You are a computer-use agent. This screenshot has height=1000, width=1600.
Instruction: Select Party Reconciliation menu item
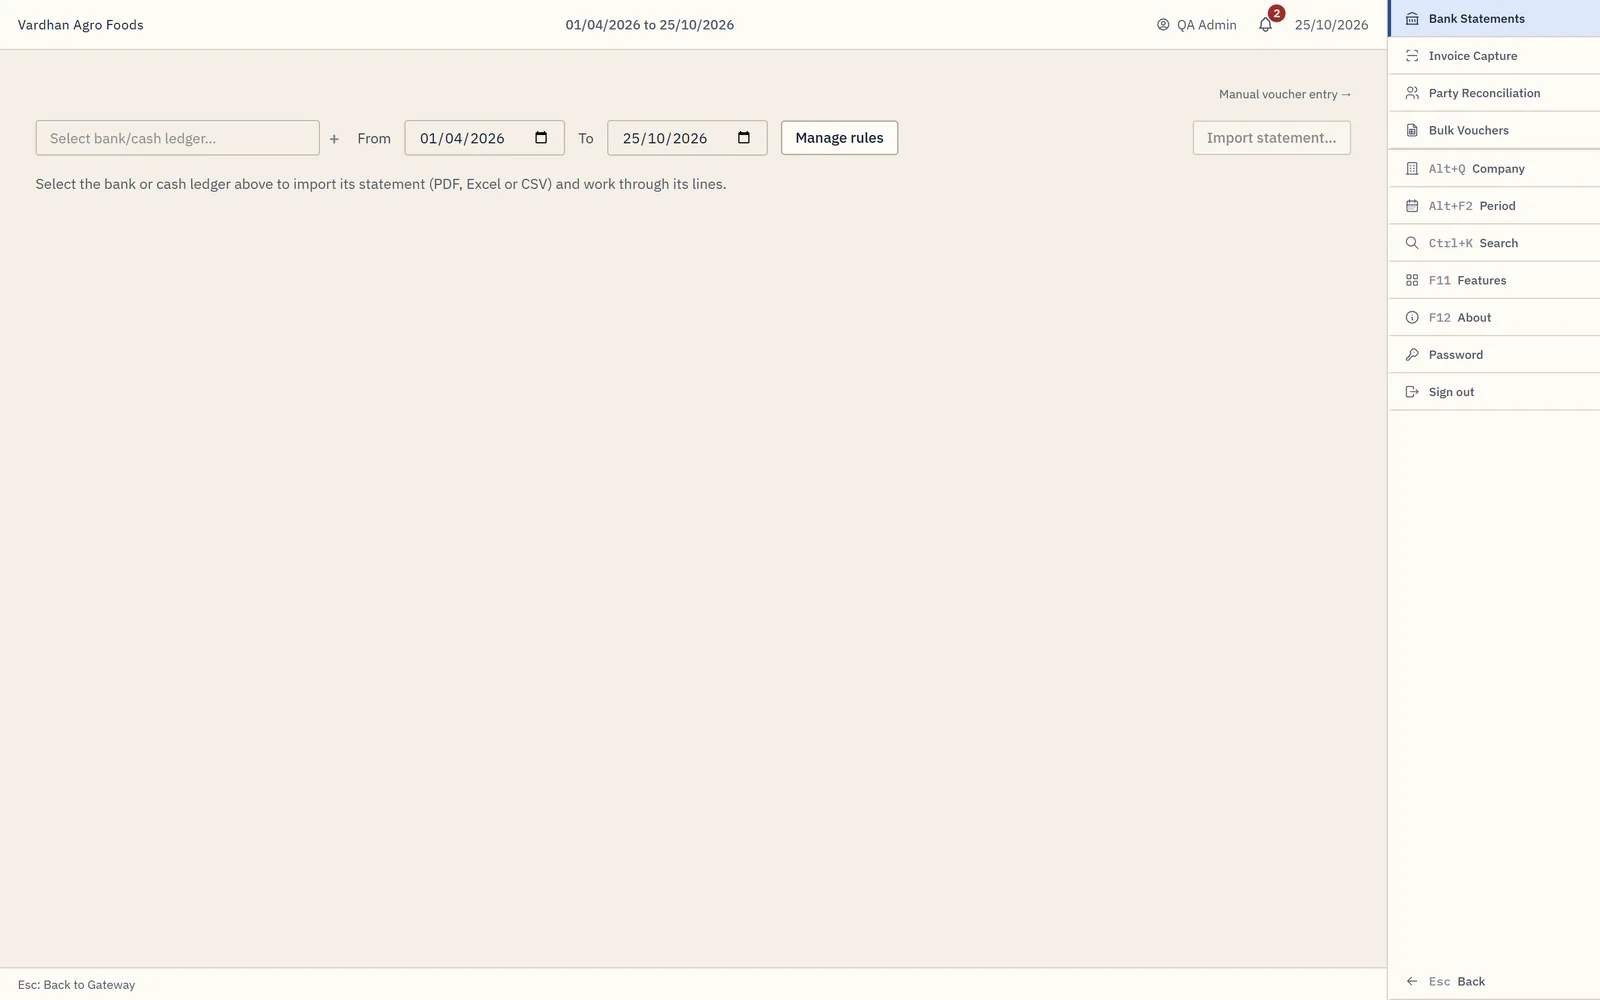tap(1494, 93)
